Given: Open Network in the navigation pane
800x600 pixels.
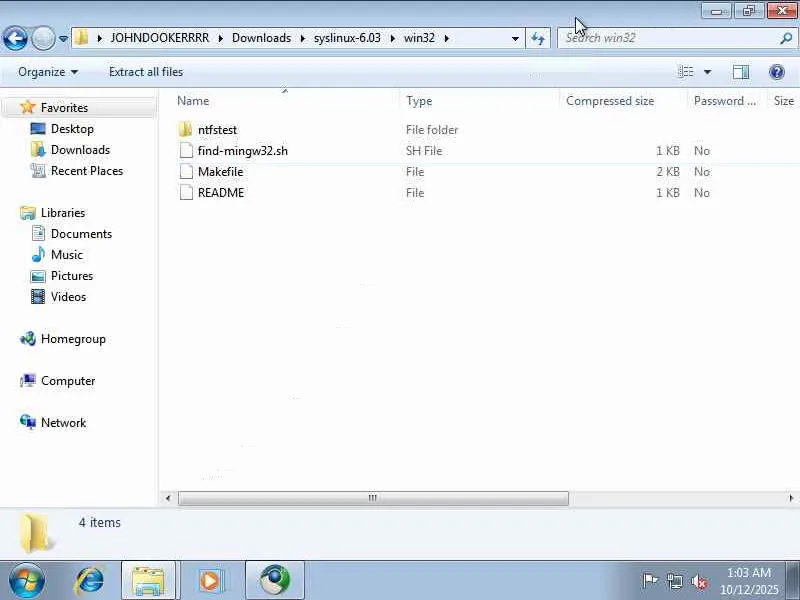Looking at the screenshot, I should (63, 422).
